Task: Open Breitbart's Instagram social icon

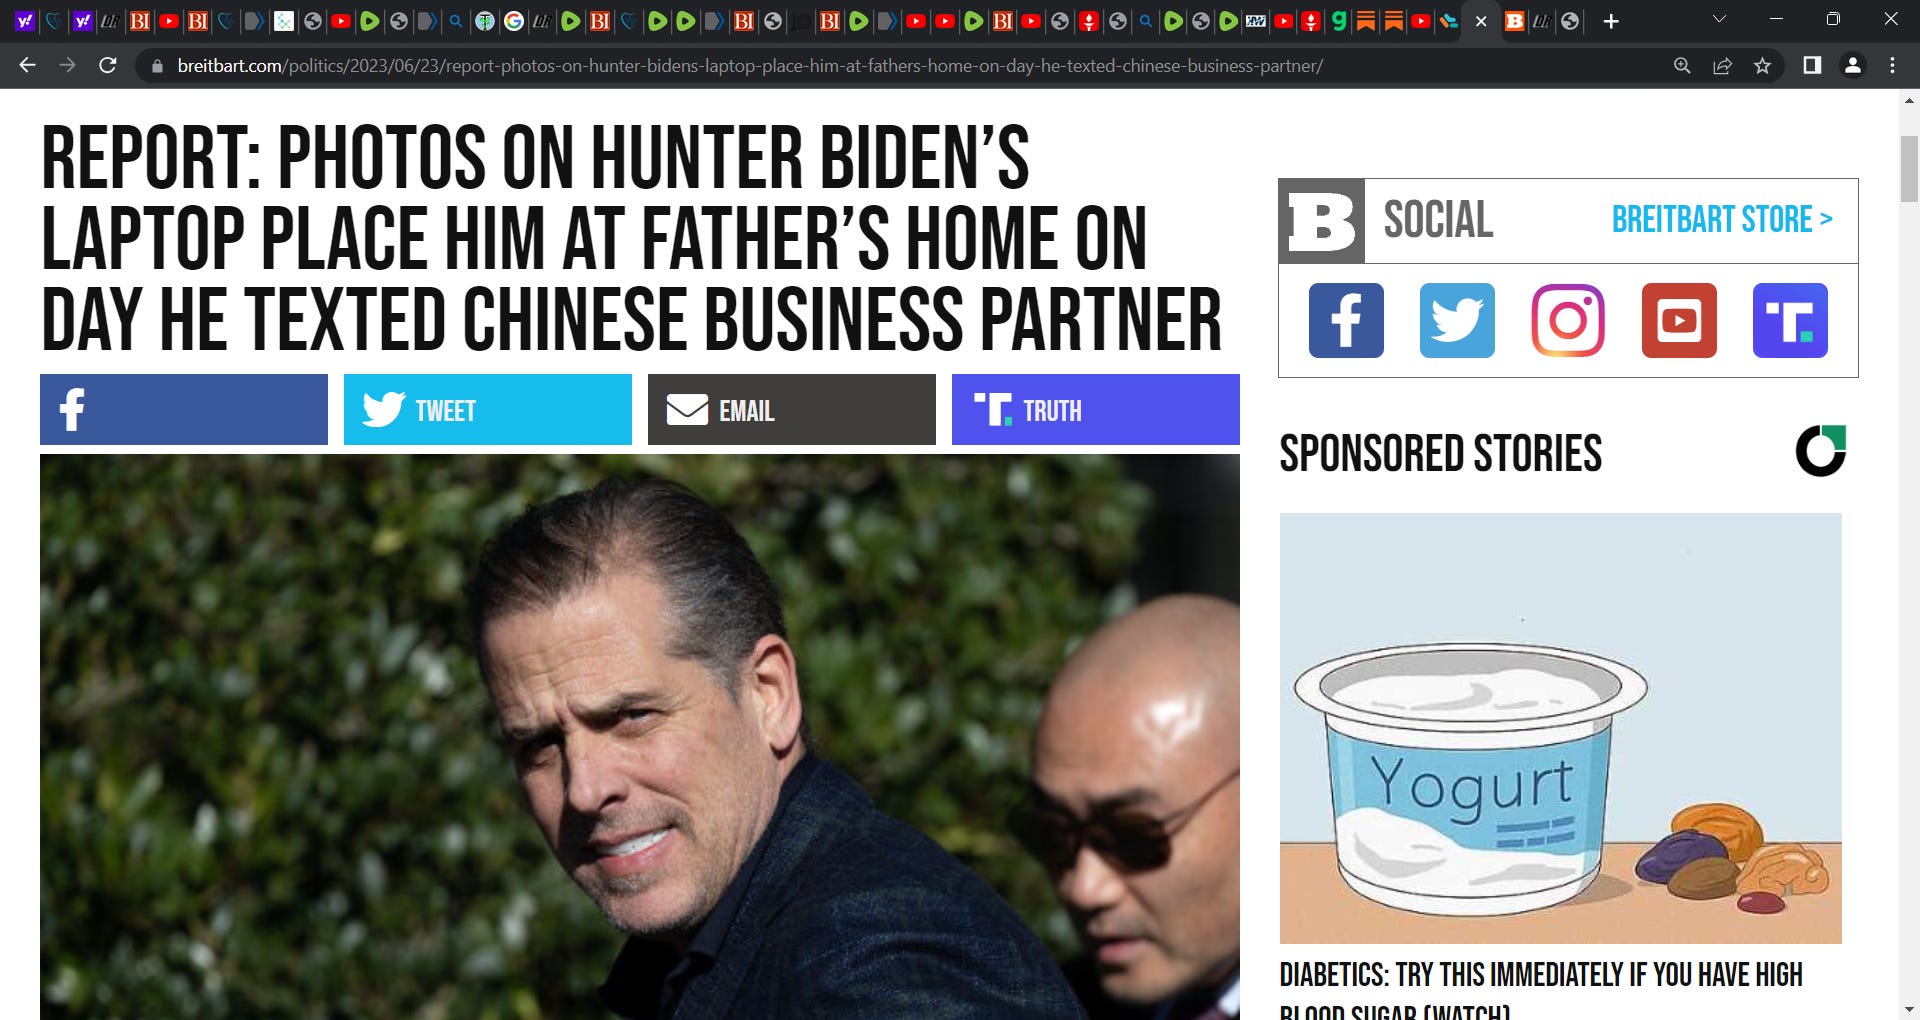Action: [1568, 320]
